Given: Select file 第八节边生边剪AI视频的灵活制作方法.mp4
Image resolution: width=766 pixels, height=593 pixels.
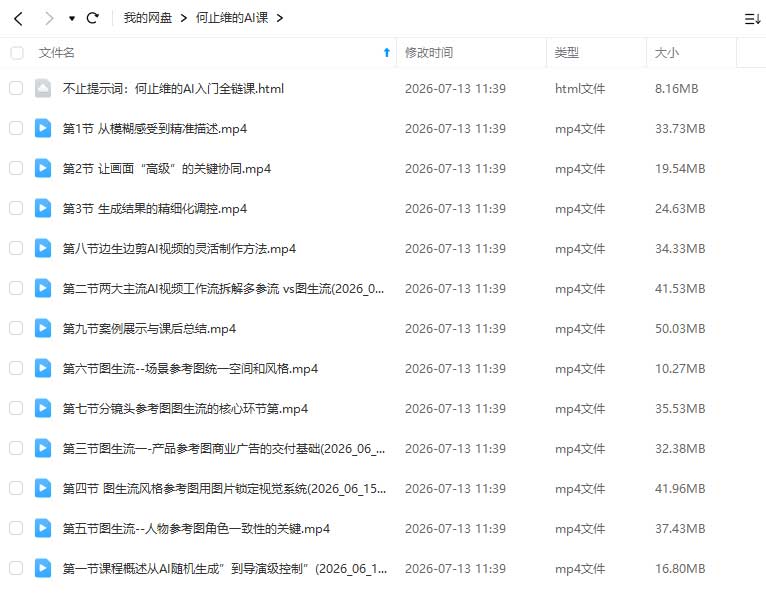Looking at the screenshot, I should point(179,249).
